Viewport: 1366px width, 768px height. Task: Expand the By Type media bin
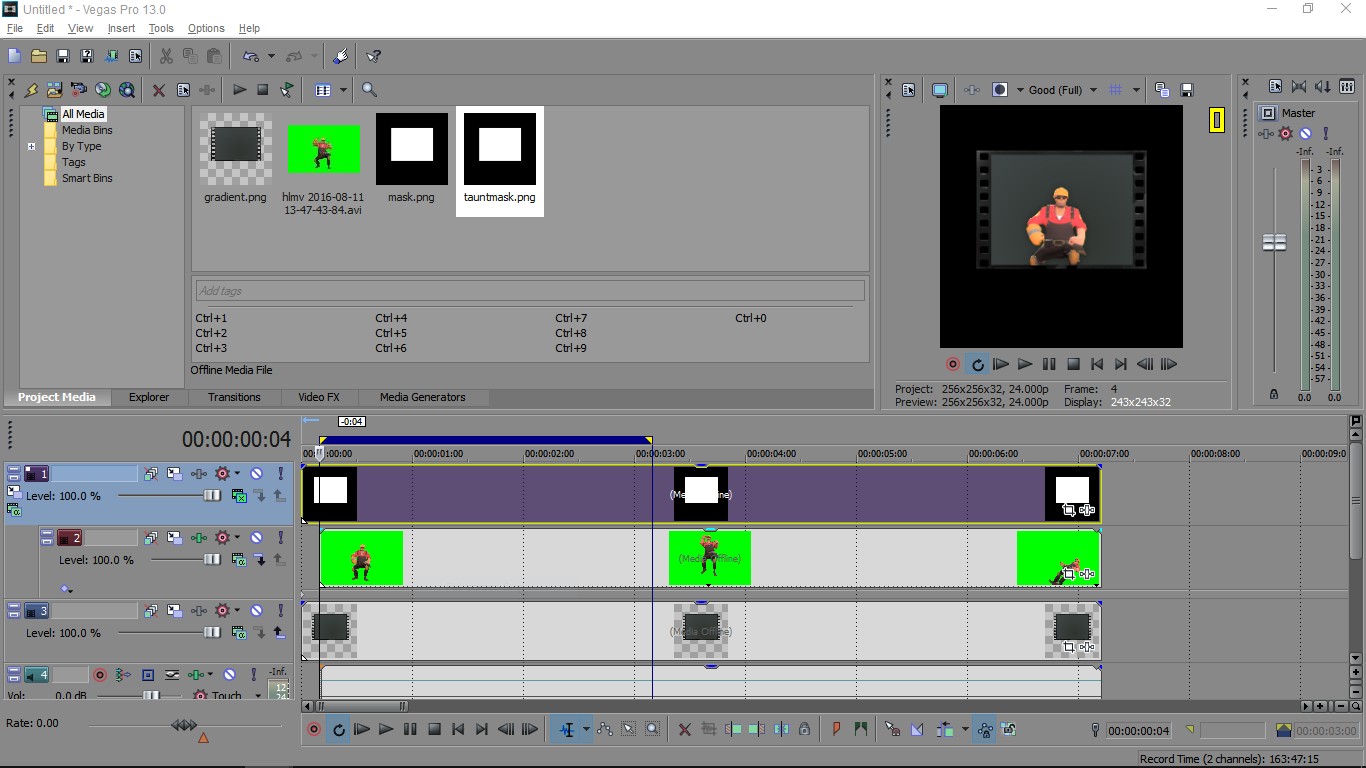(32, 146)
